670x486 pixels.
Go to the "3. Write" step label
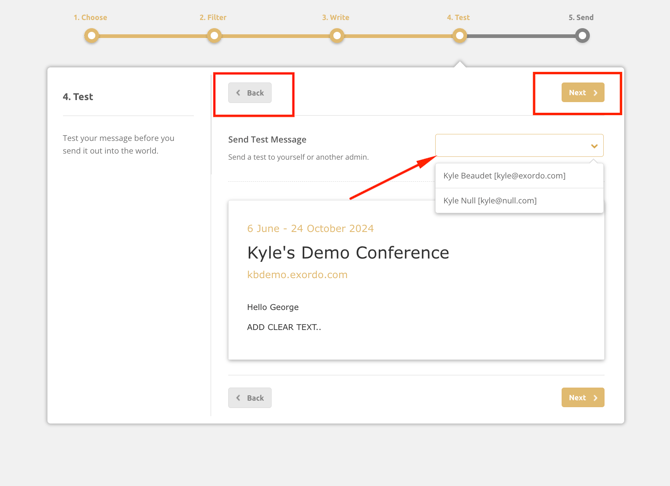[336, 17]
